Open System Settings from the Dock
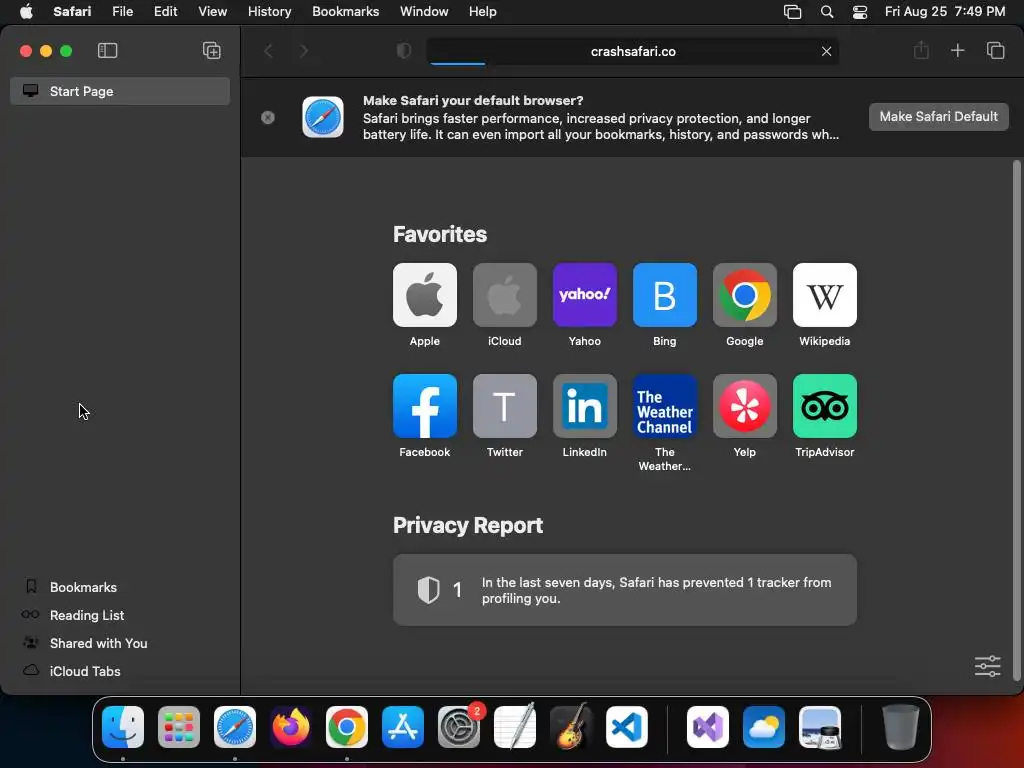This screenshot has width=1024, height=768. pyautogui.click(x=459, y=727)
